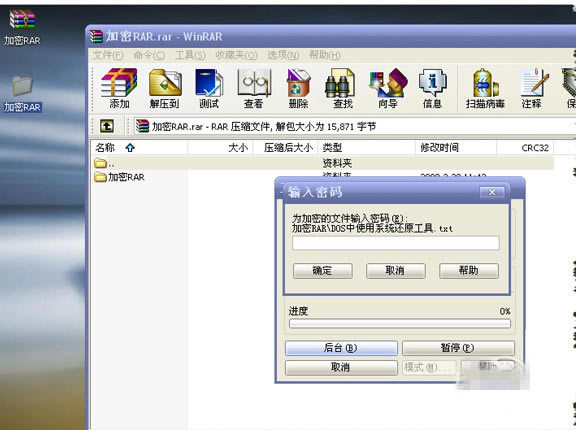Click the Extract To (解压到) toolbar icon
576x430 pixels.
click(165, 88)
